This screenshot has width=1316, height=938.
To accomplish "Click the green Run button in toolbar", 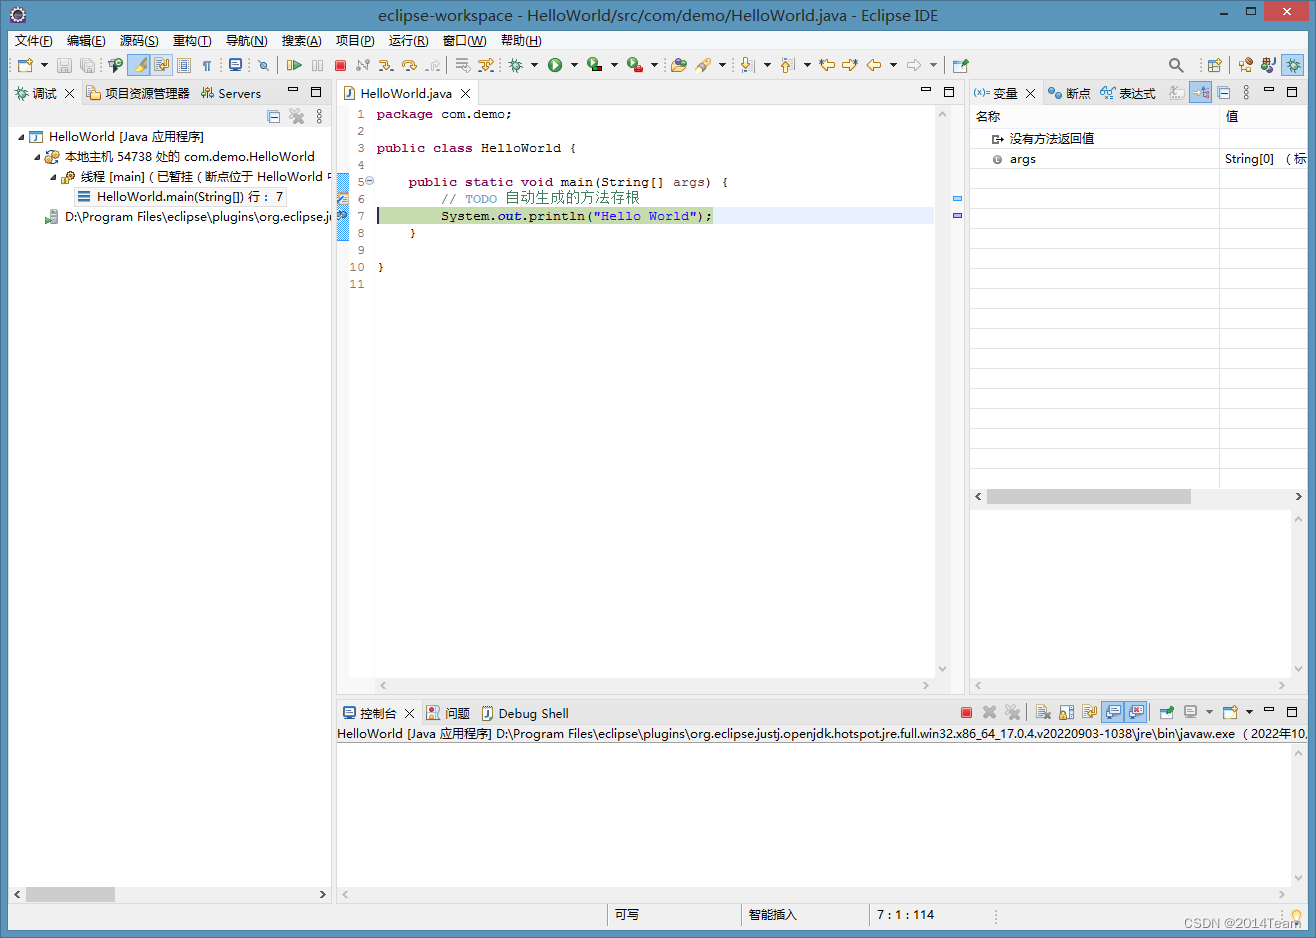I will [555, 65].
